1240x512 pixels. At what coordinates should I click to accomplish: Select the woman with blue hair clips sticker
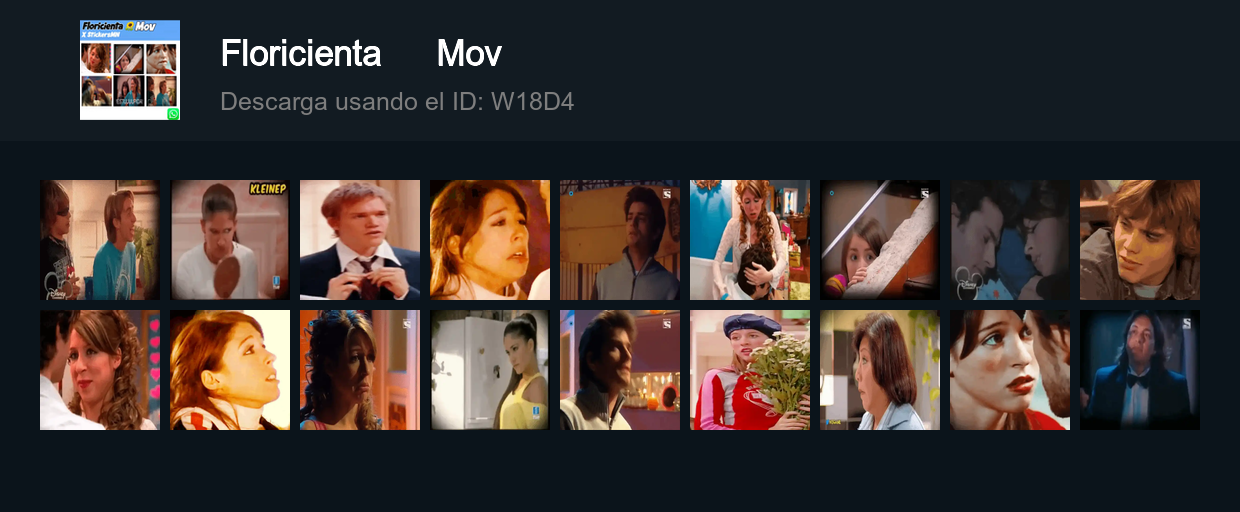[360, 370]
